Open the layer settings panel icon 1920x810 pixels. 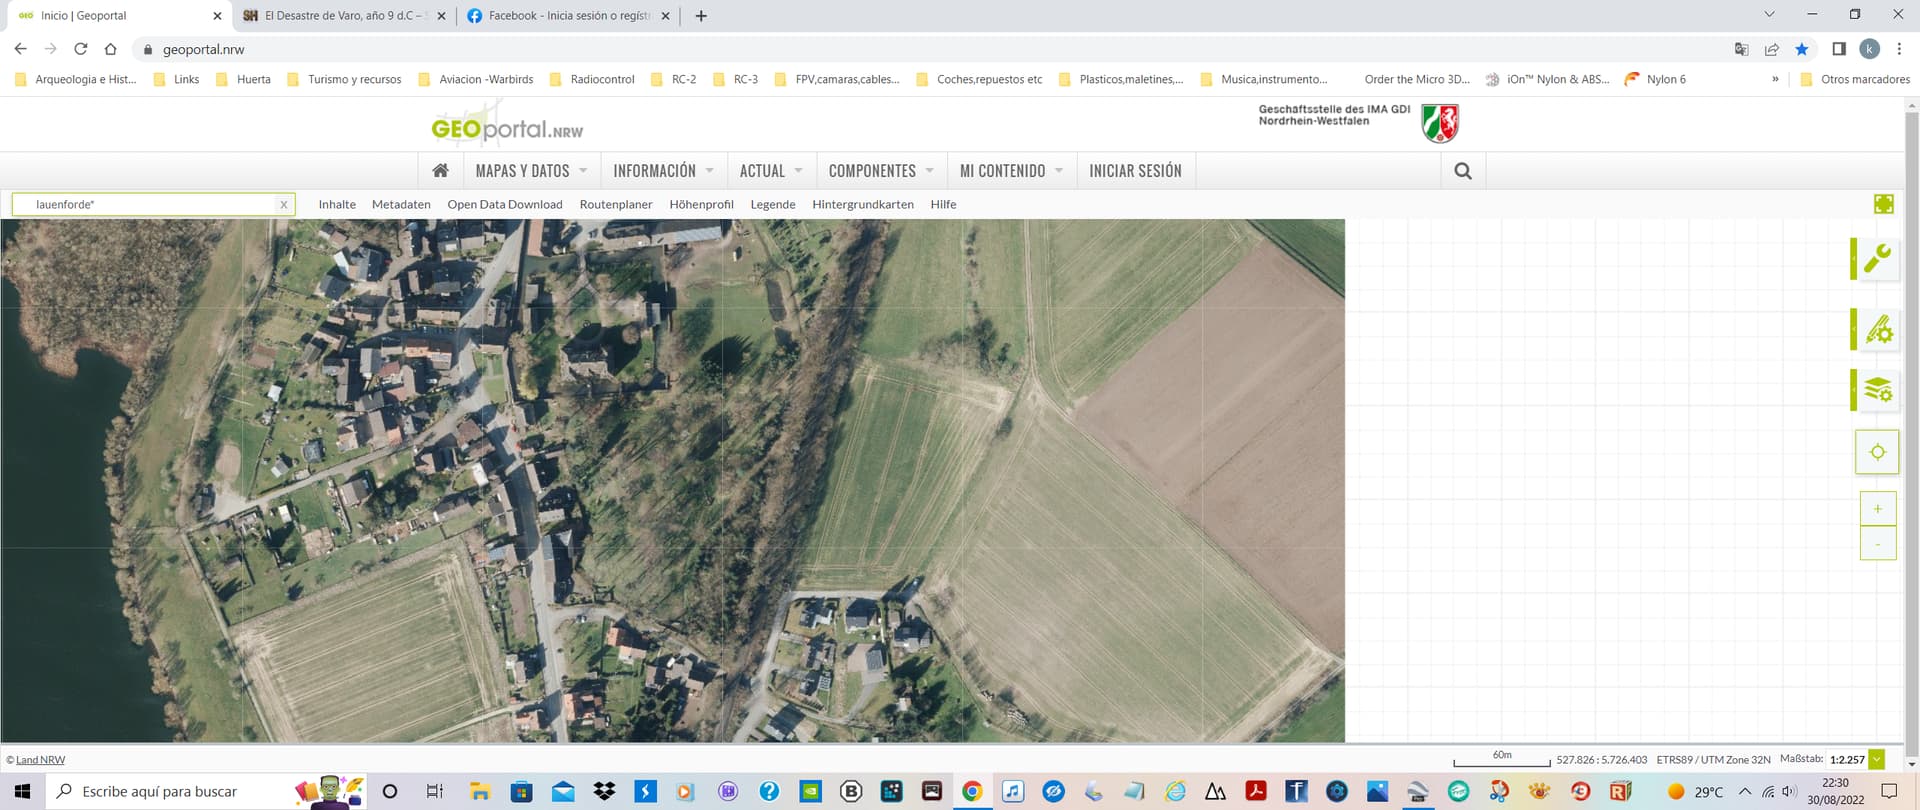pyautogui.click(x=1876, y=389)
